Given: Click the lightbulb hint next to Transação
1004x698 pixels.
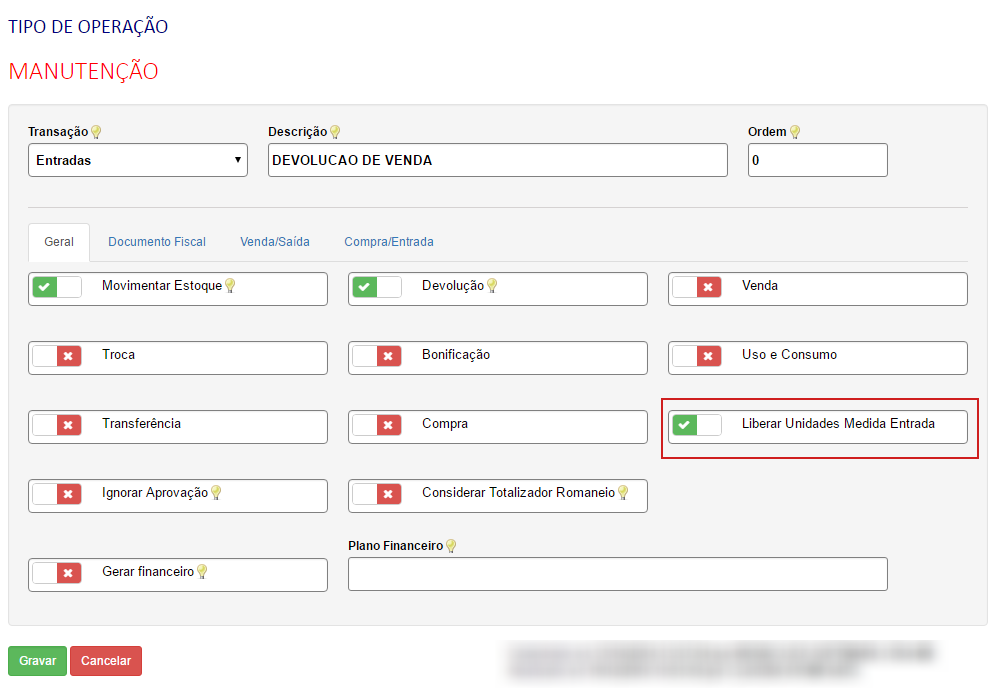Looking at the screenshot, I should [x=96, y=132].
